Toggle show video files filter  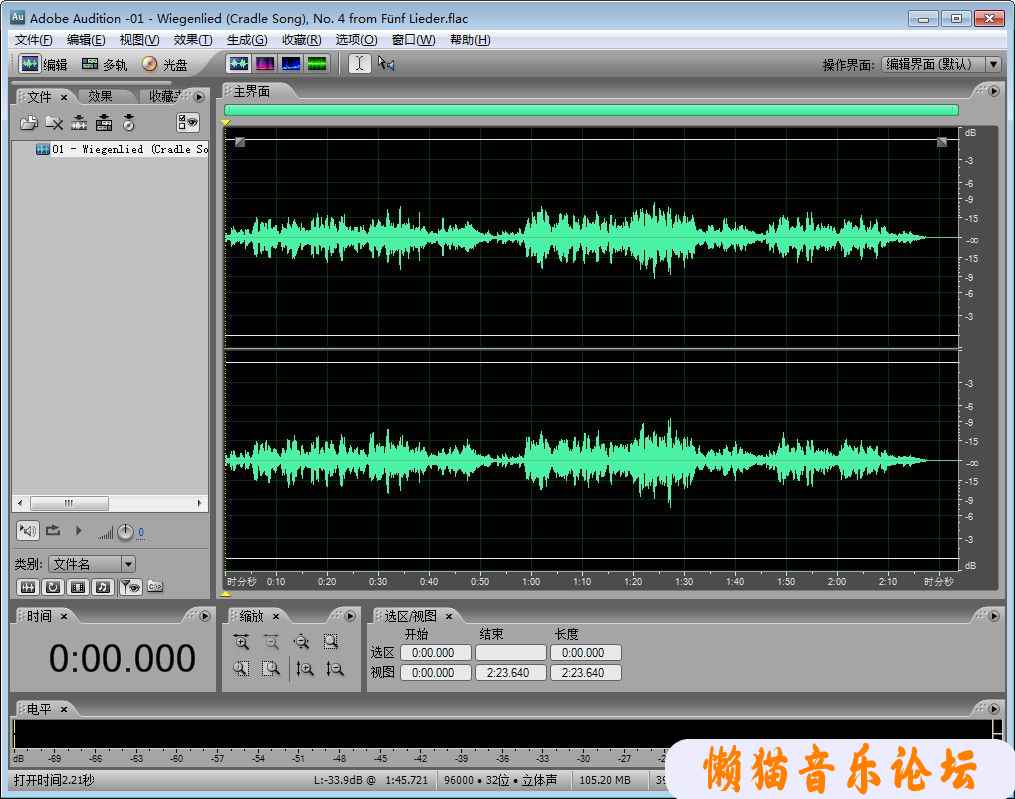pos(78,587)
